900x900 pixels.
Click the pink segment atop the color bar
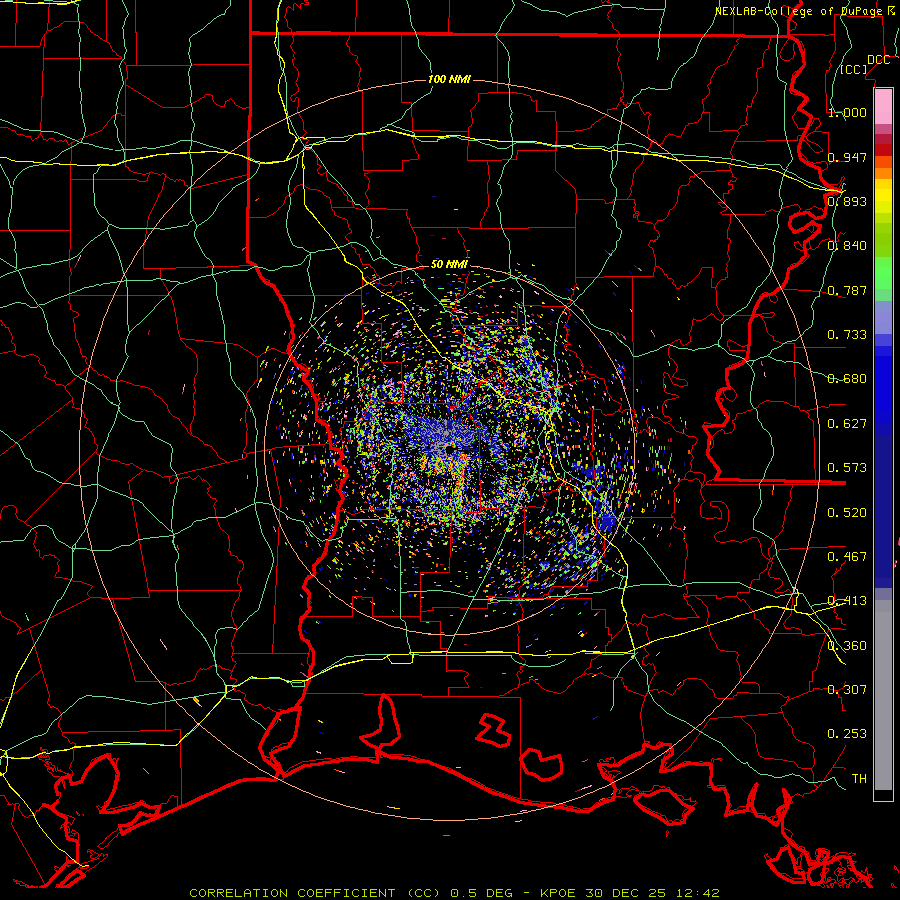tap(883, 106)
